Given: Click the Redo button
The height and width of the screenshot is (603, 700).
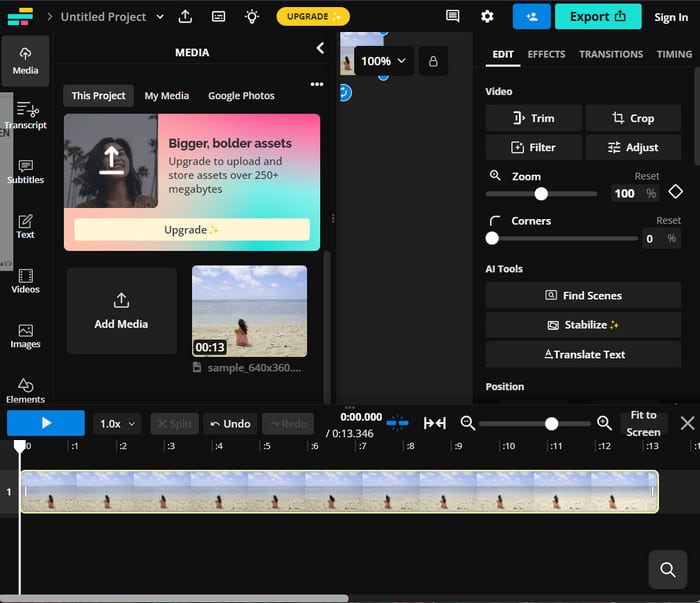Looking at the screenshot, I should 288,424.
